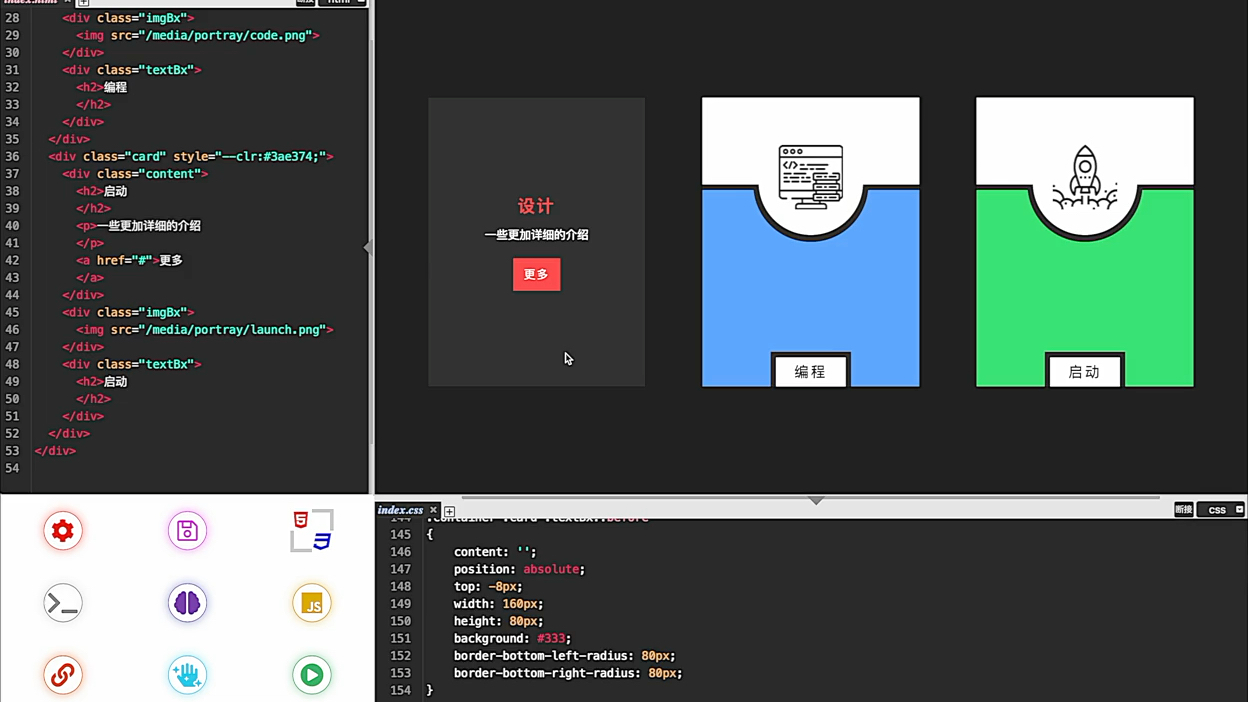Close the index.css tab
The image size is (1248, 702).
click(x=433, y=509)
